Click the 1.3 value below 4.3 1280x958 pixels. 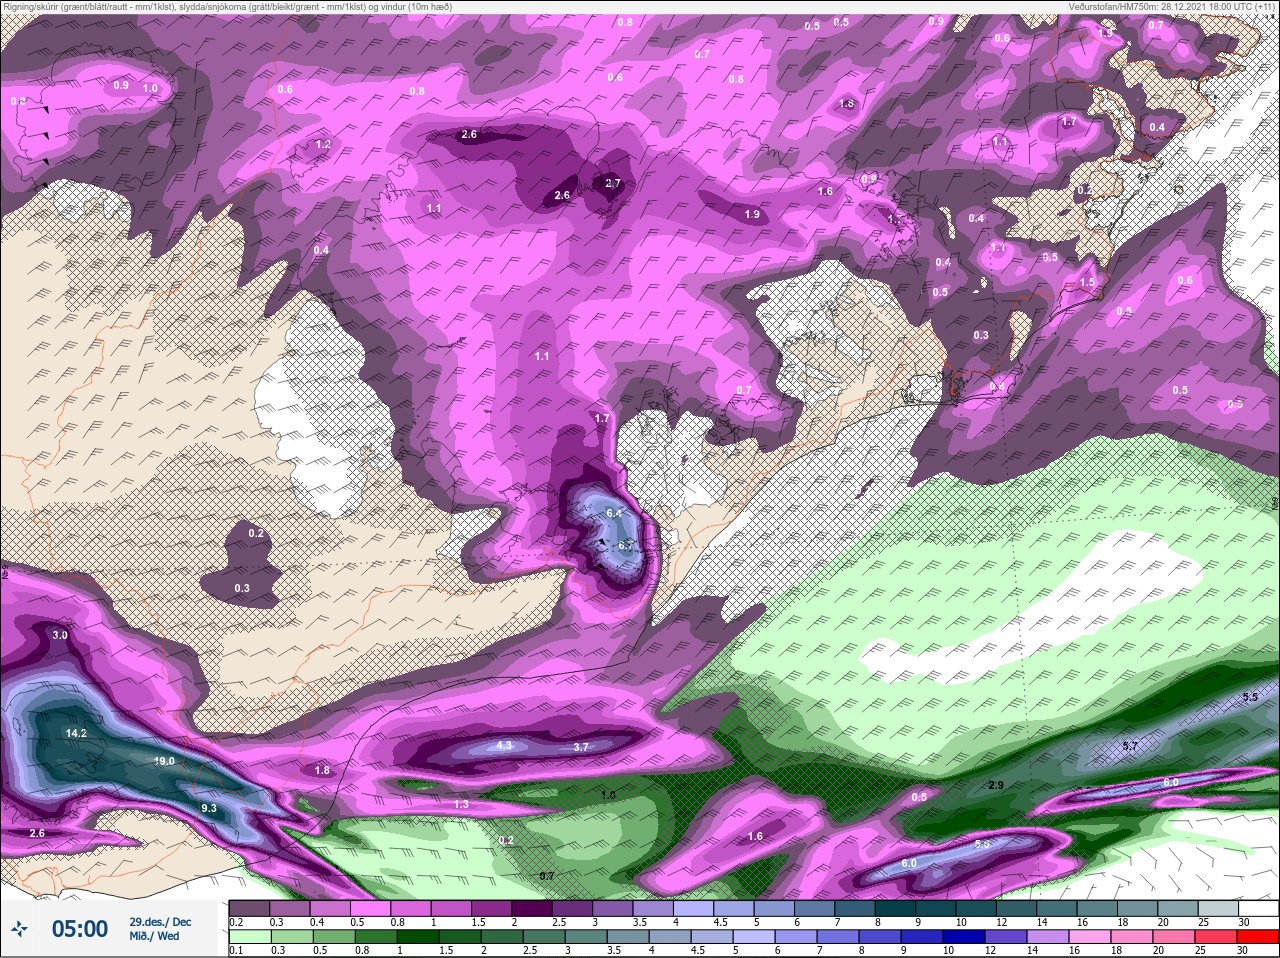[x=461, y=804]
